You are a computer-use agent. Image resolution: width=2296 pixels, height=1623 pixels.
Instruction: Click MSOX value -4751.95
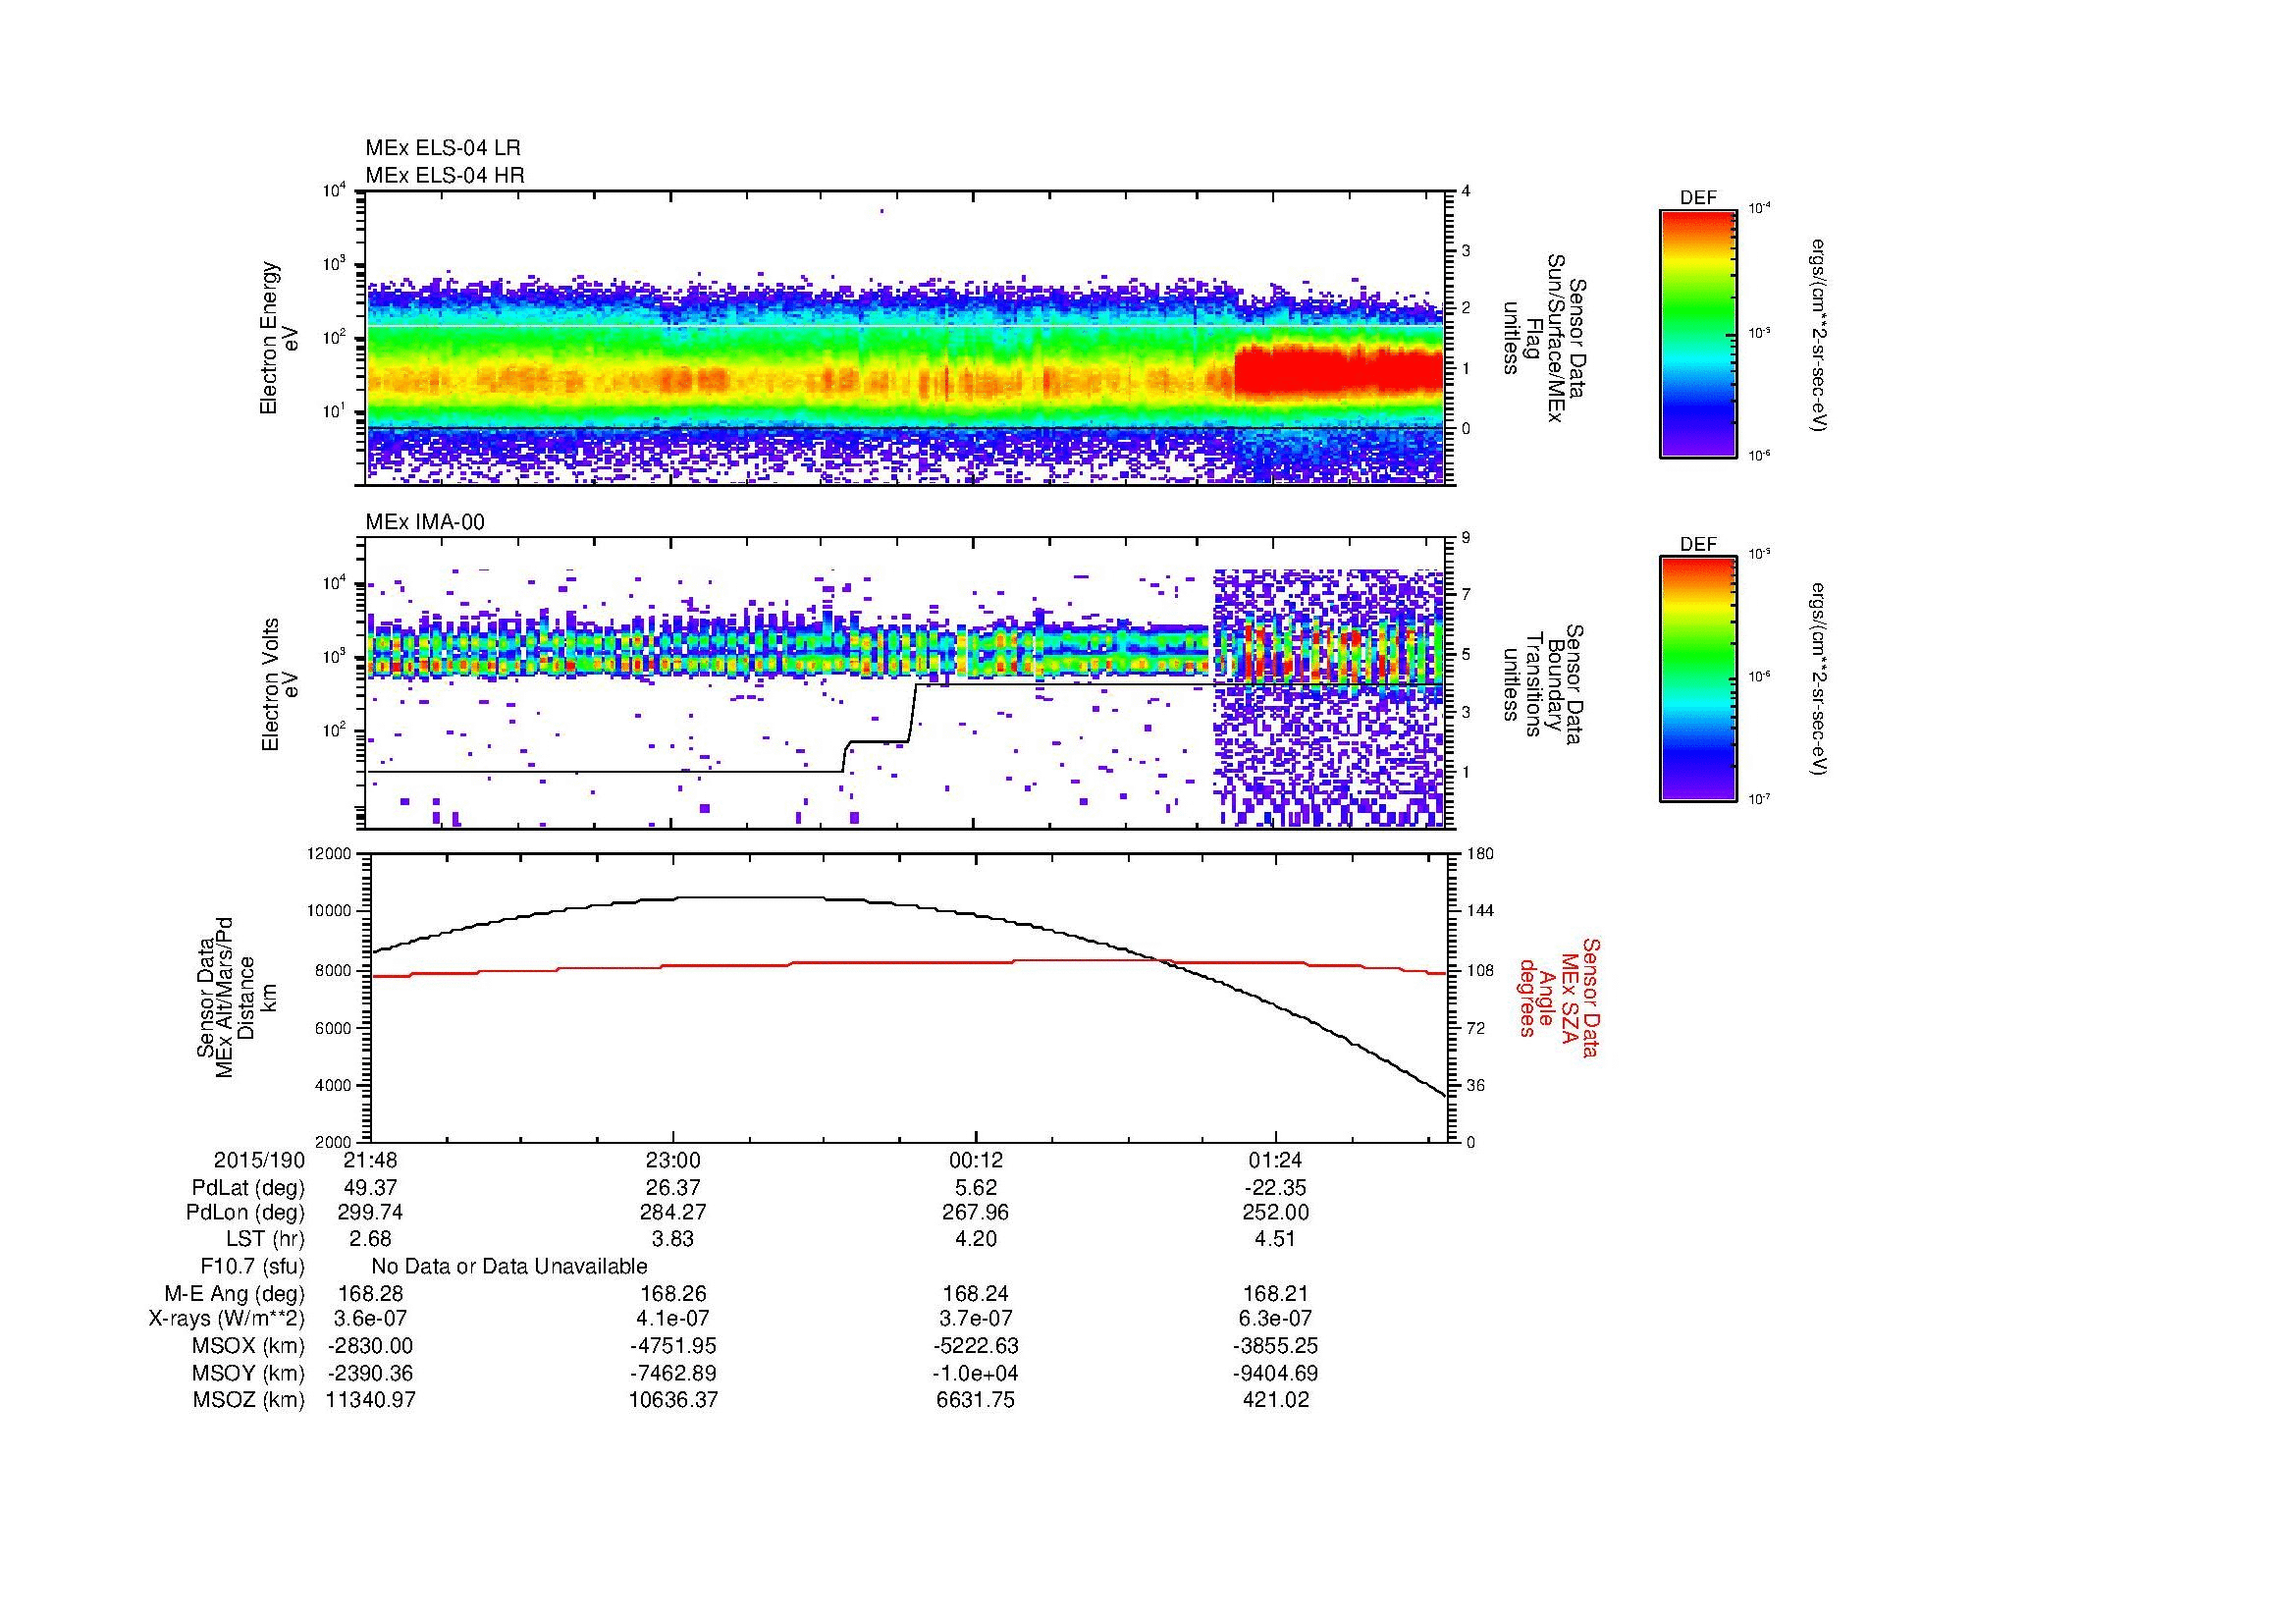point(673,1346)
